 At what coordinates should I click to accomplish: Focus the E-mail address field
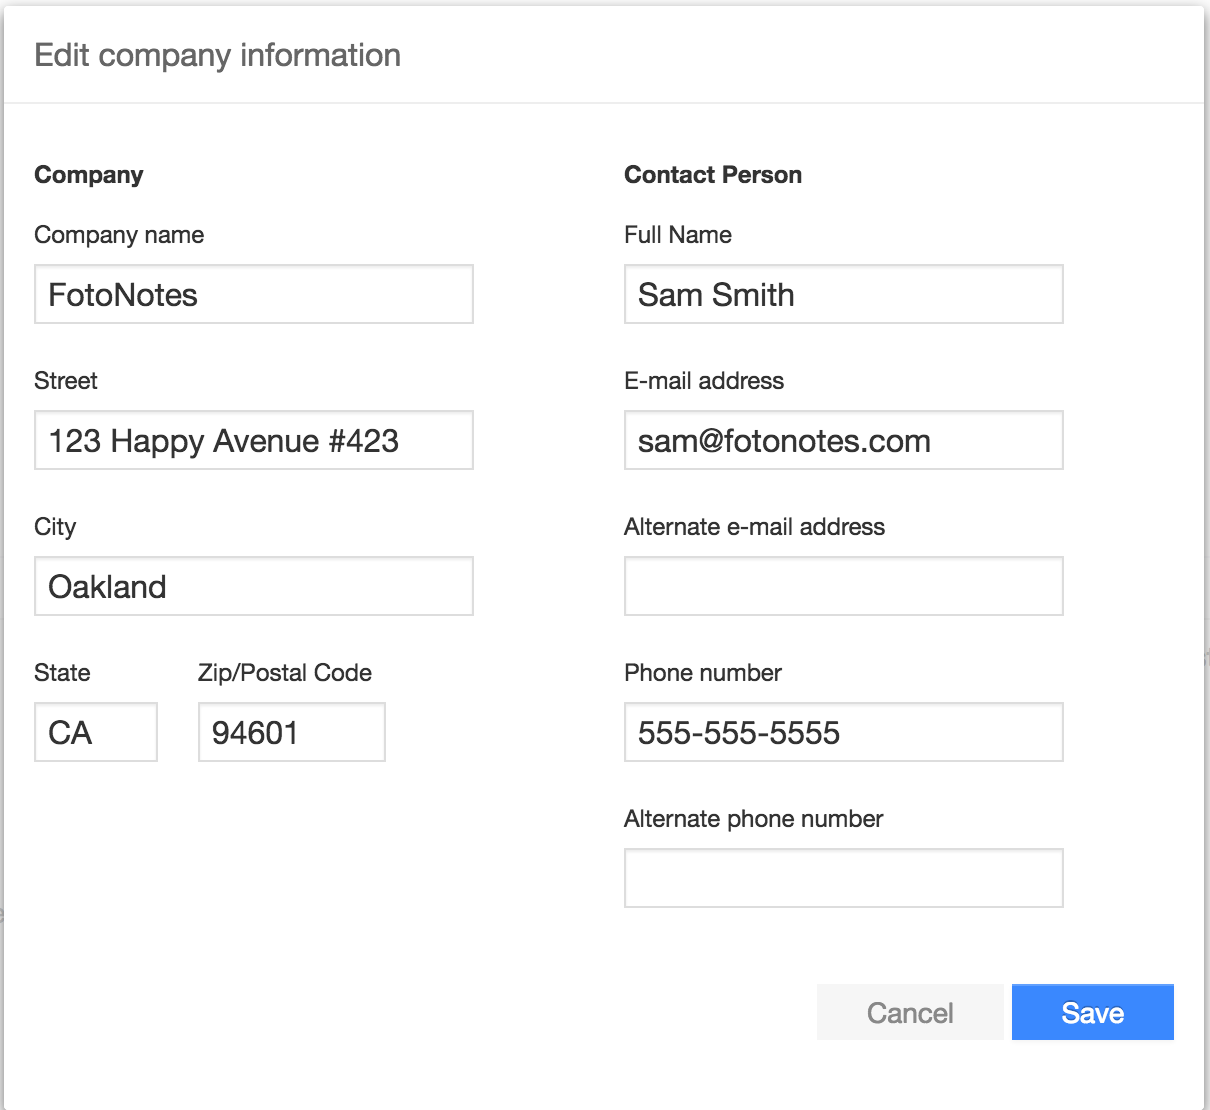point(843,440)
